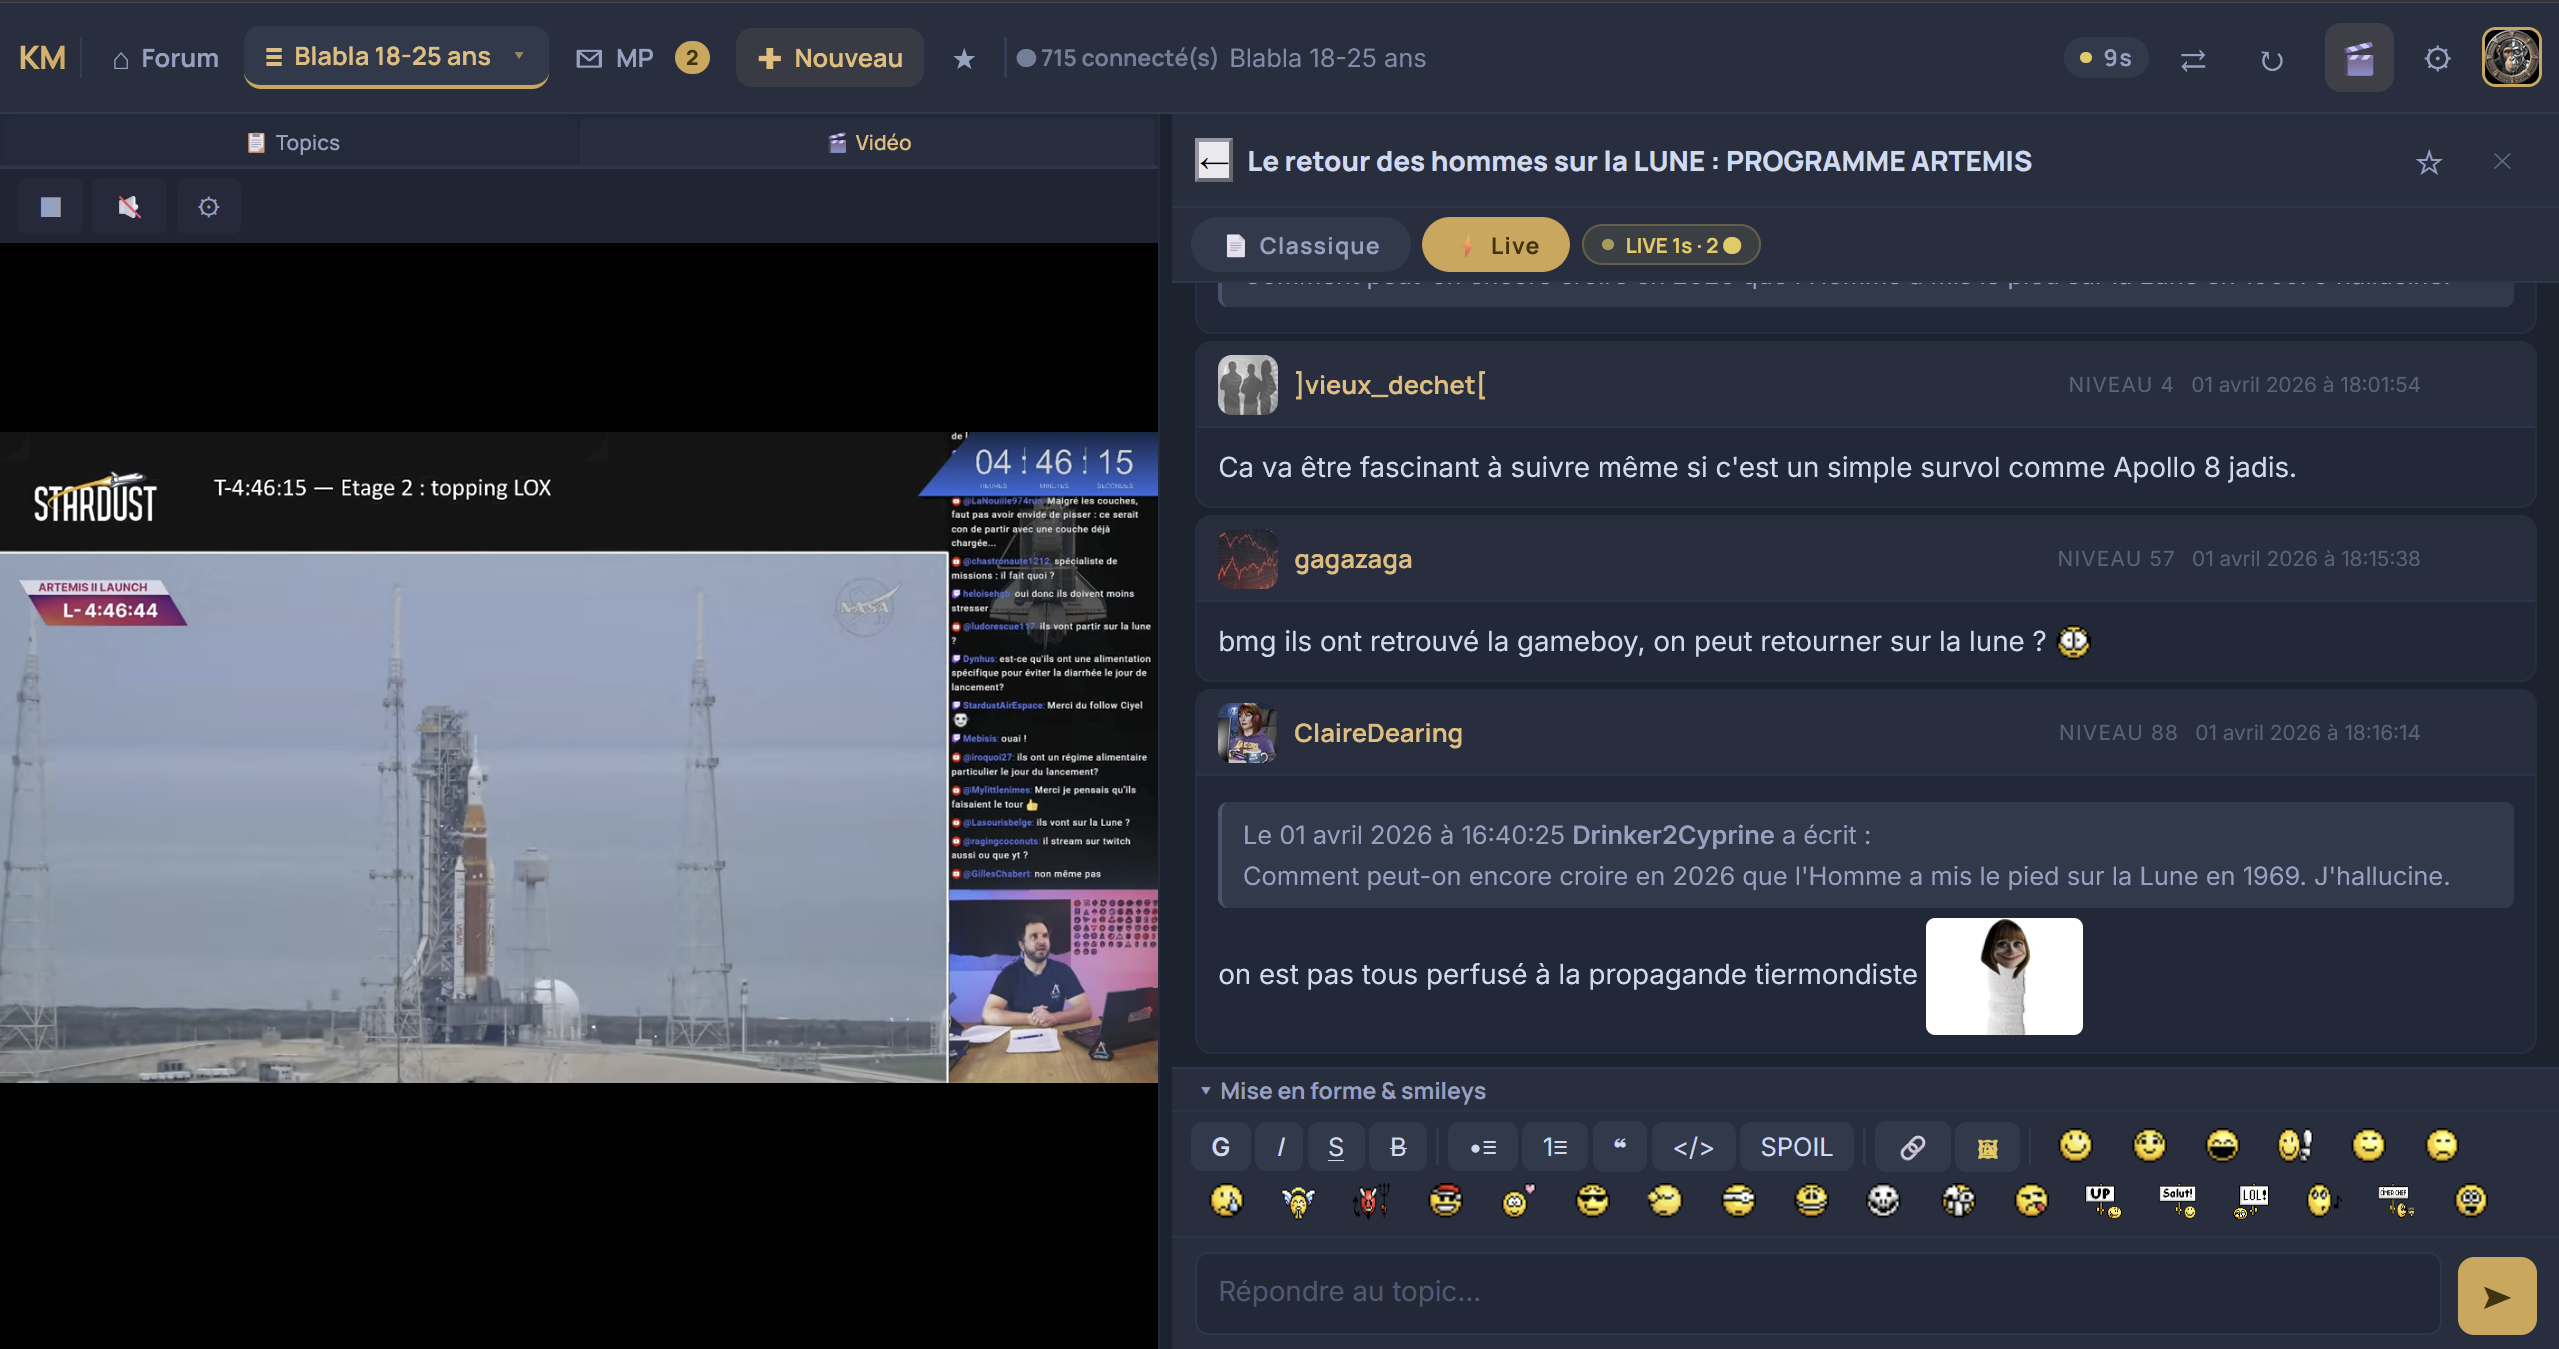Insert a code block with the </> icon

pos(1693,1147)
